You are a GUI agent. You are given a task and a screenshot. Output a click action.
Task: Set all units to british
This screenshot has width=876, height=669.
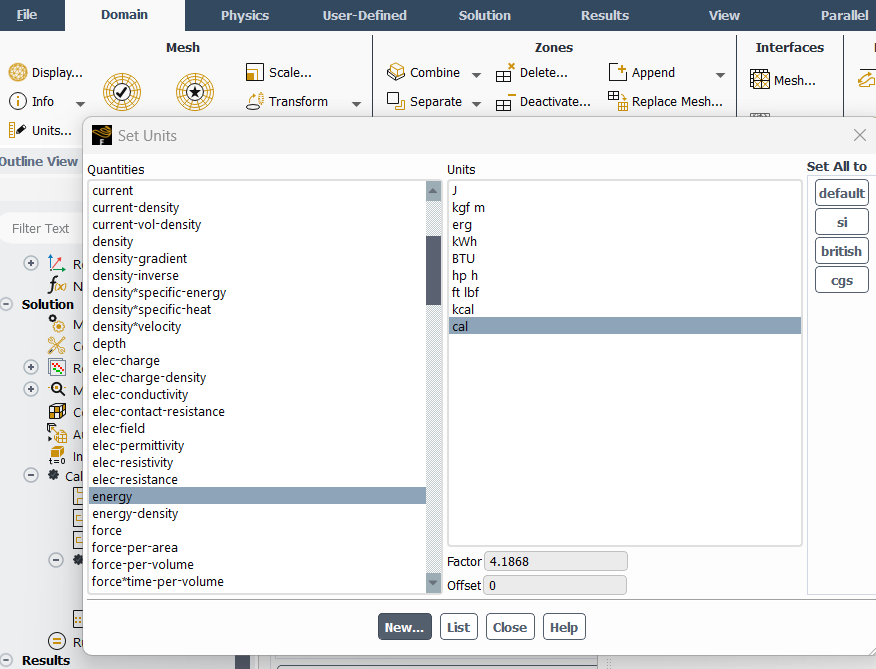click(841, 251)
